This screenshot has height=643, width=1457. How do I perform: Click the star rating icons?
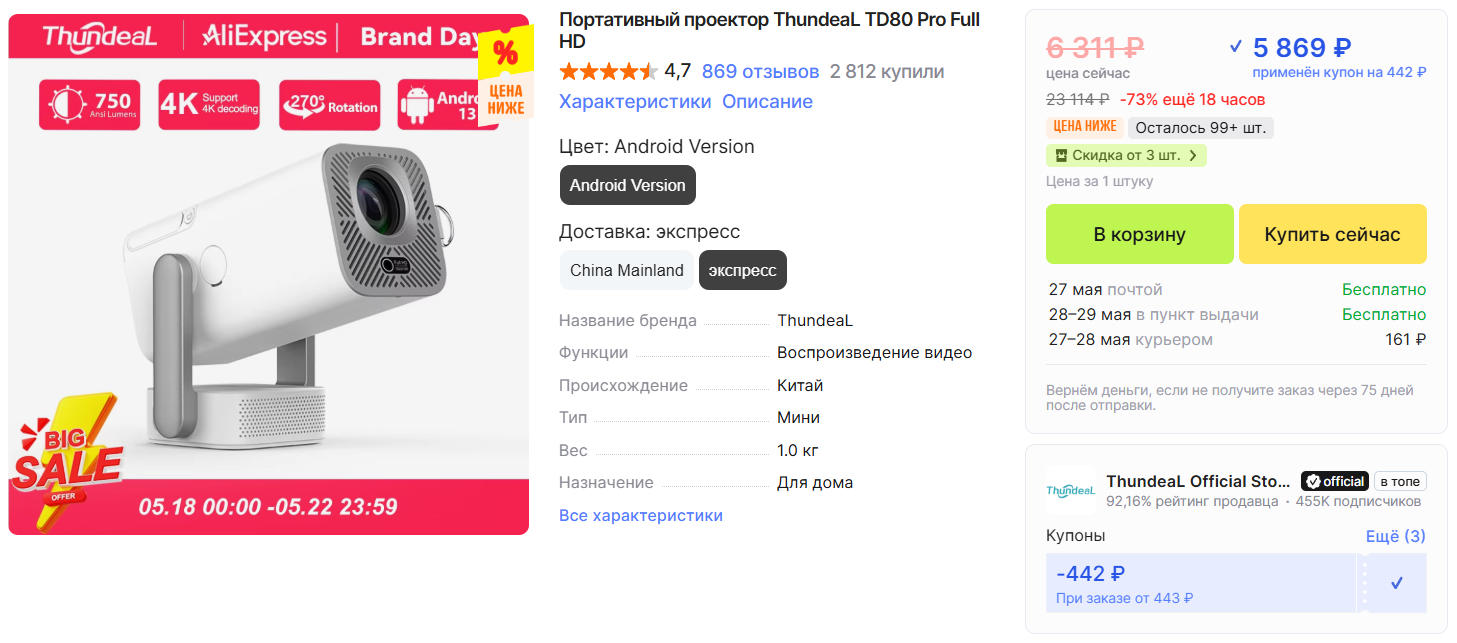(608, 71)
